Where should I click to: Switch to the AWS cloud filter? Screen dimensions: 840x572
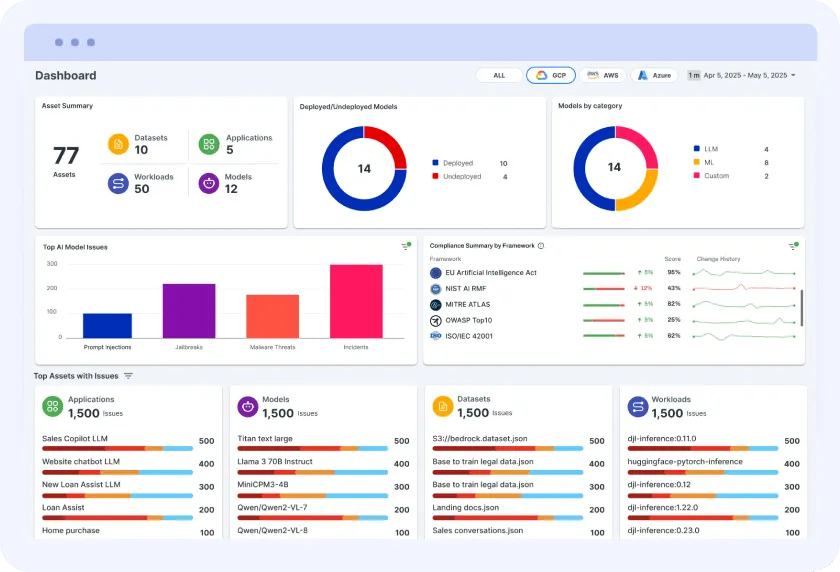point(603,75)
